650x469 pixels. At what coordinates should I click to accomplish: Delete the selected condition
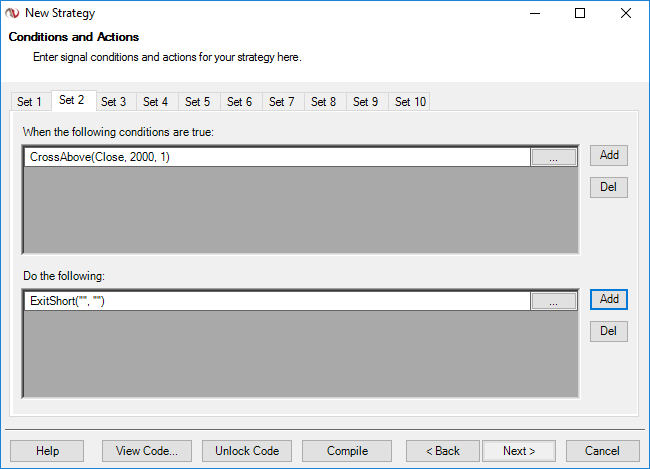point(608,187)
